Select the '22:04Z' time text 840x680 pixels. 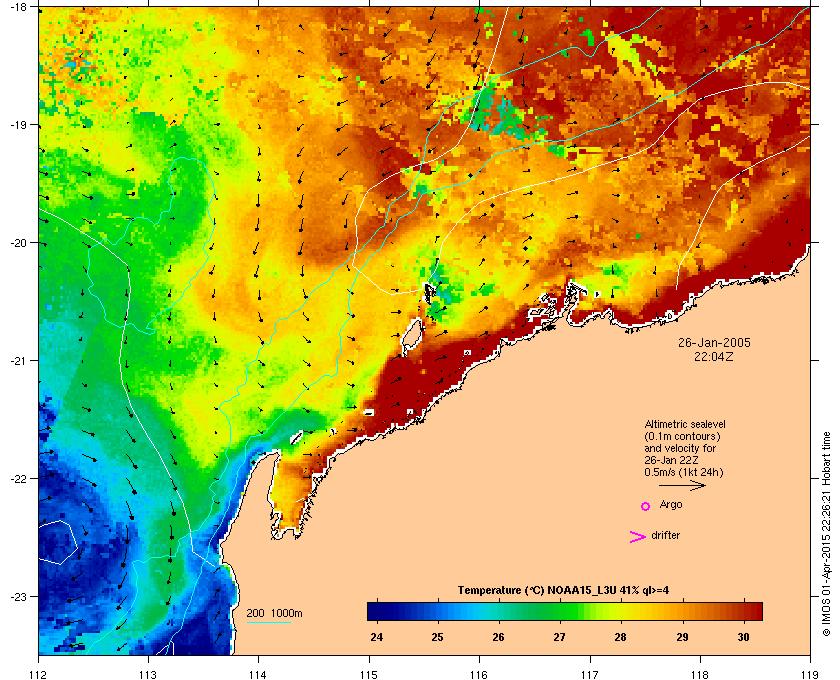714,356
